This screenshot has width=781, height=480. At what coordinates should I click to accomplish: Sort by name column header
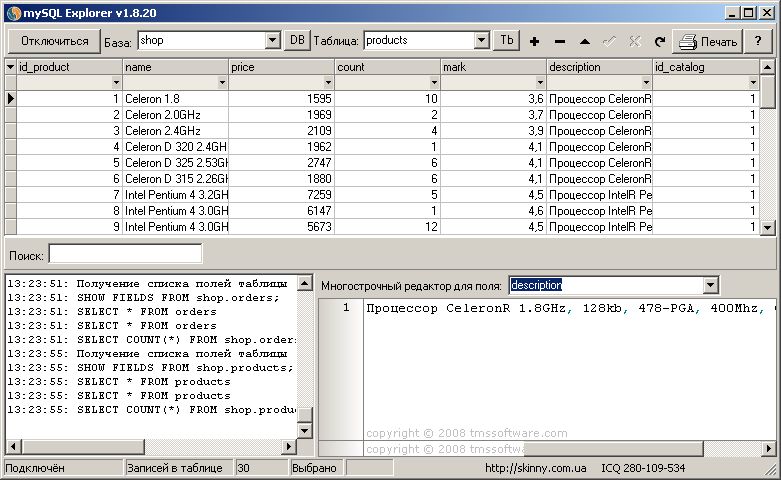(x=176, y=67)
